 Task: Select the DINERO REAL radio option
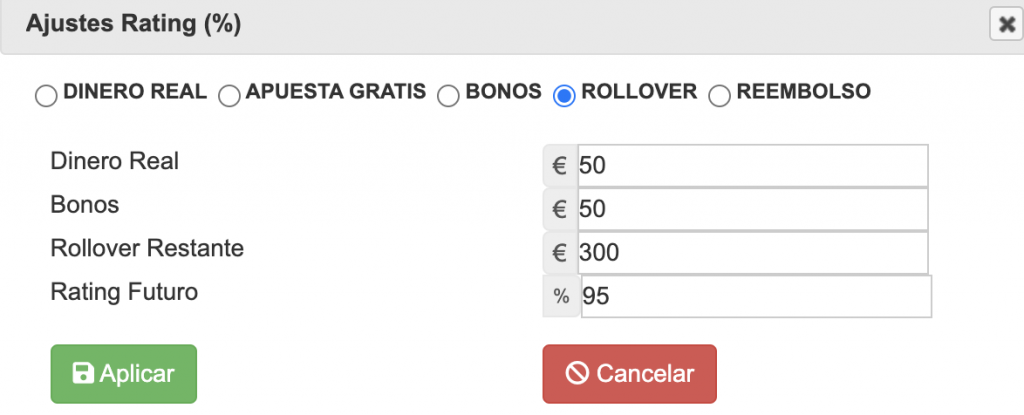[x=46, y=97]
